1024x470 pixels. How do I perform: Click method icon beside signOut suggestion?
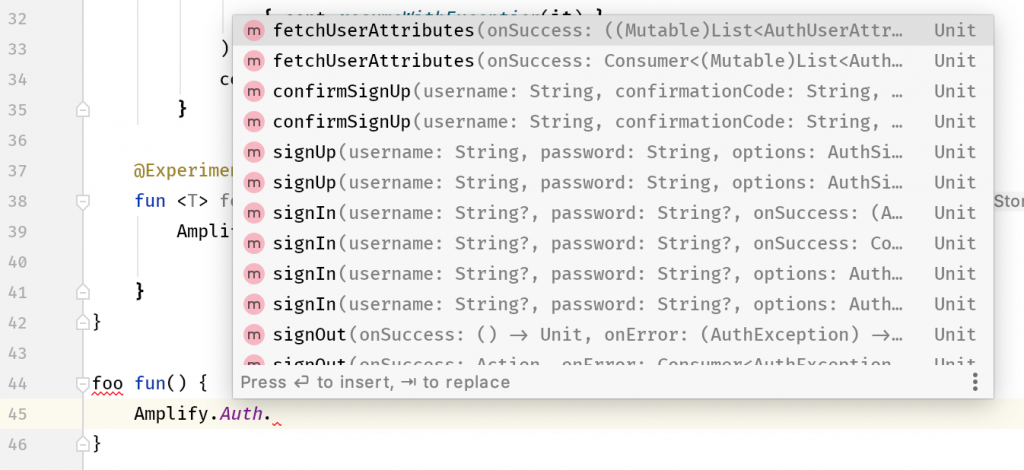(253, 335)
